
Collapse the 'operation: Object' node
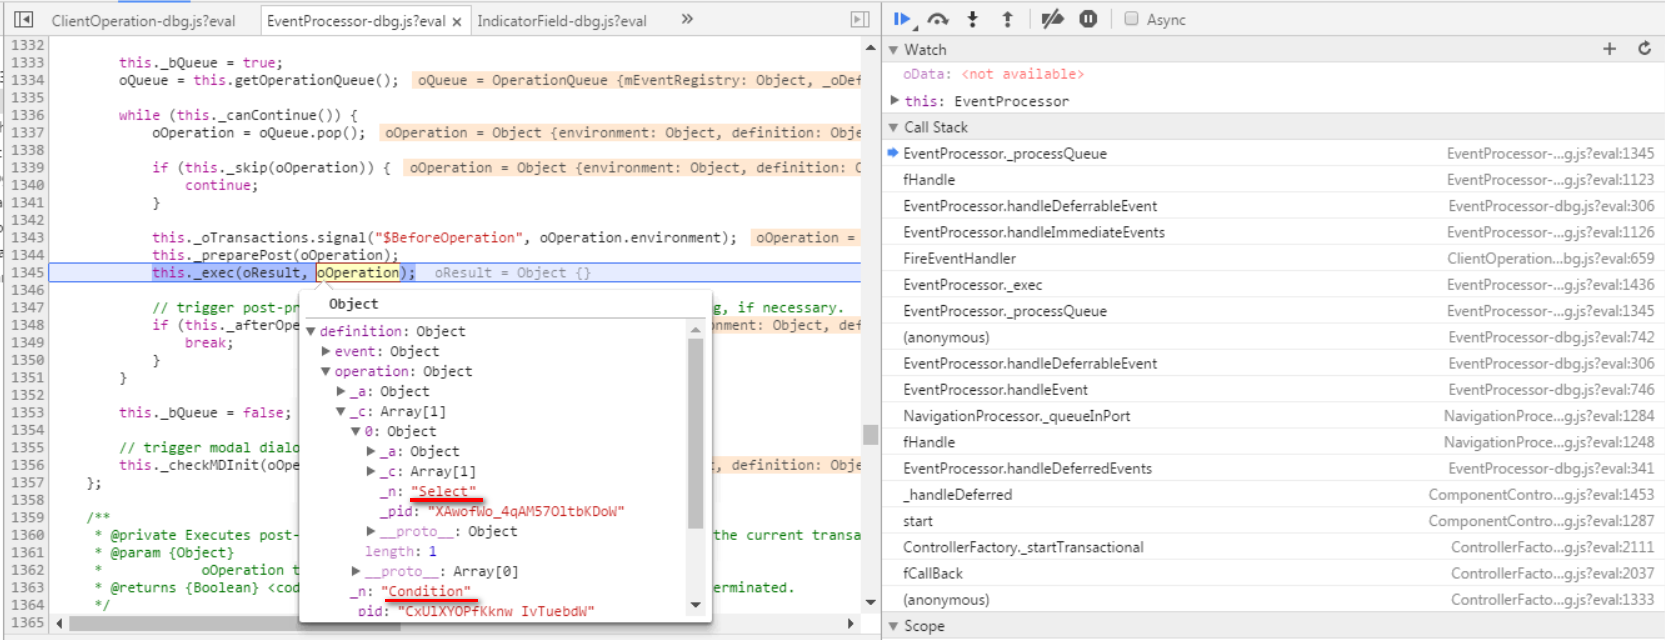pos(326,371)
